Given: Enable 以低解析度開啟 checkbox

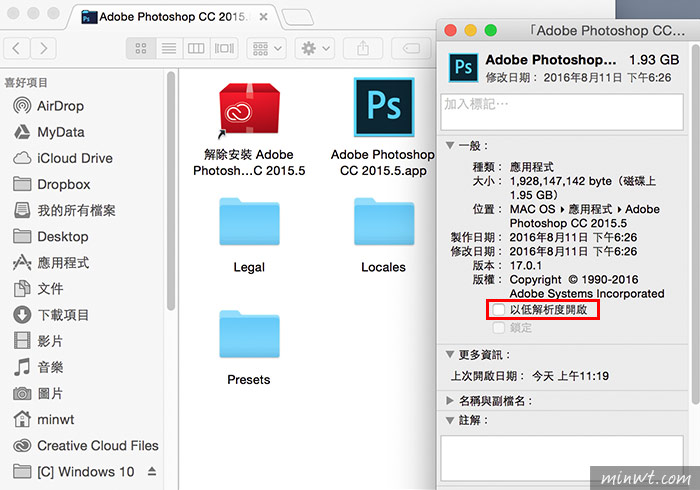Looking at the screenshot, I should 499,309.
